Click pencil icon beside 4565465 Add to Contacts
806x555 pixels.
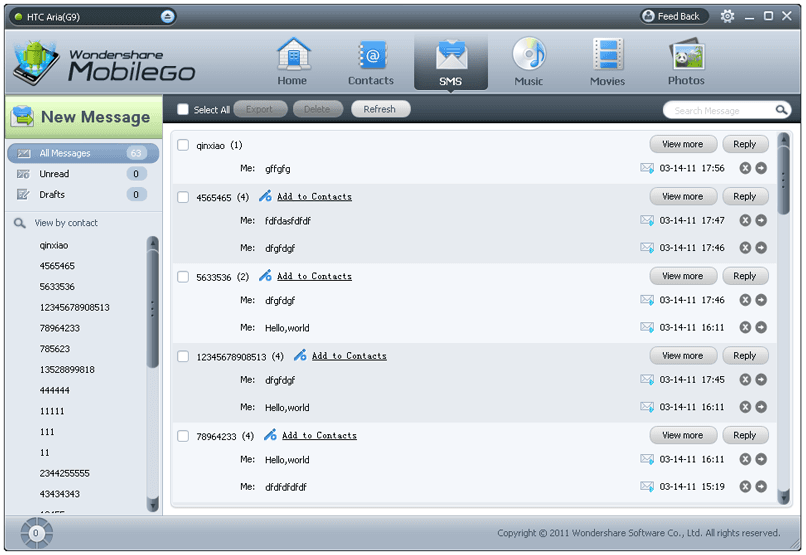point(265,196)
